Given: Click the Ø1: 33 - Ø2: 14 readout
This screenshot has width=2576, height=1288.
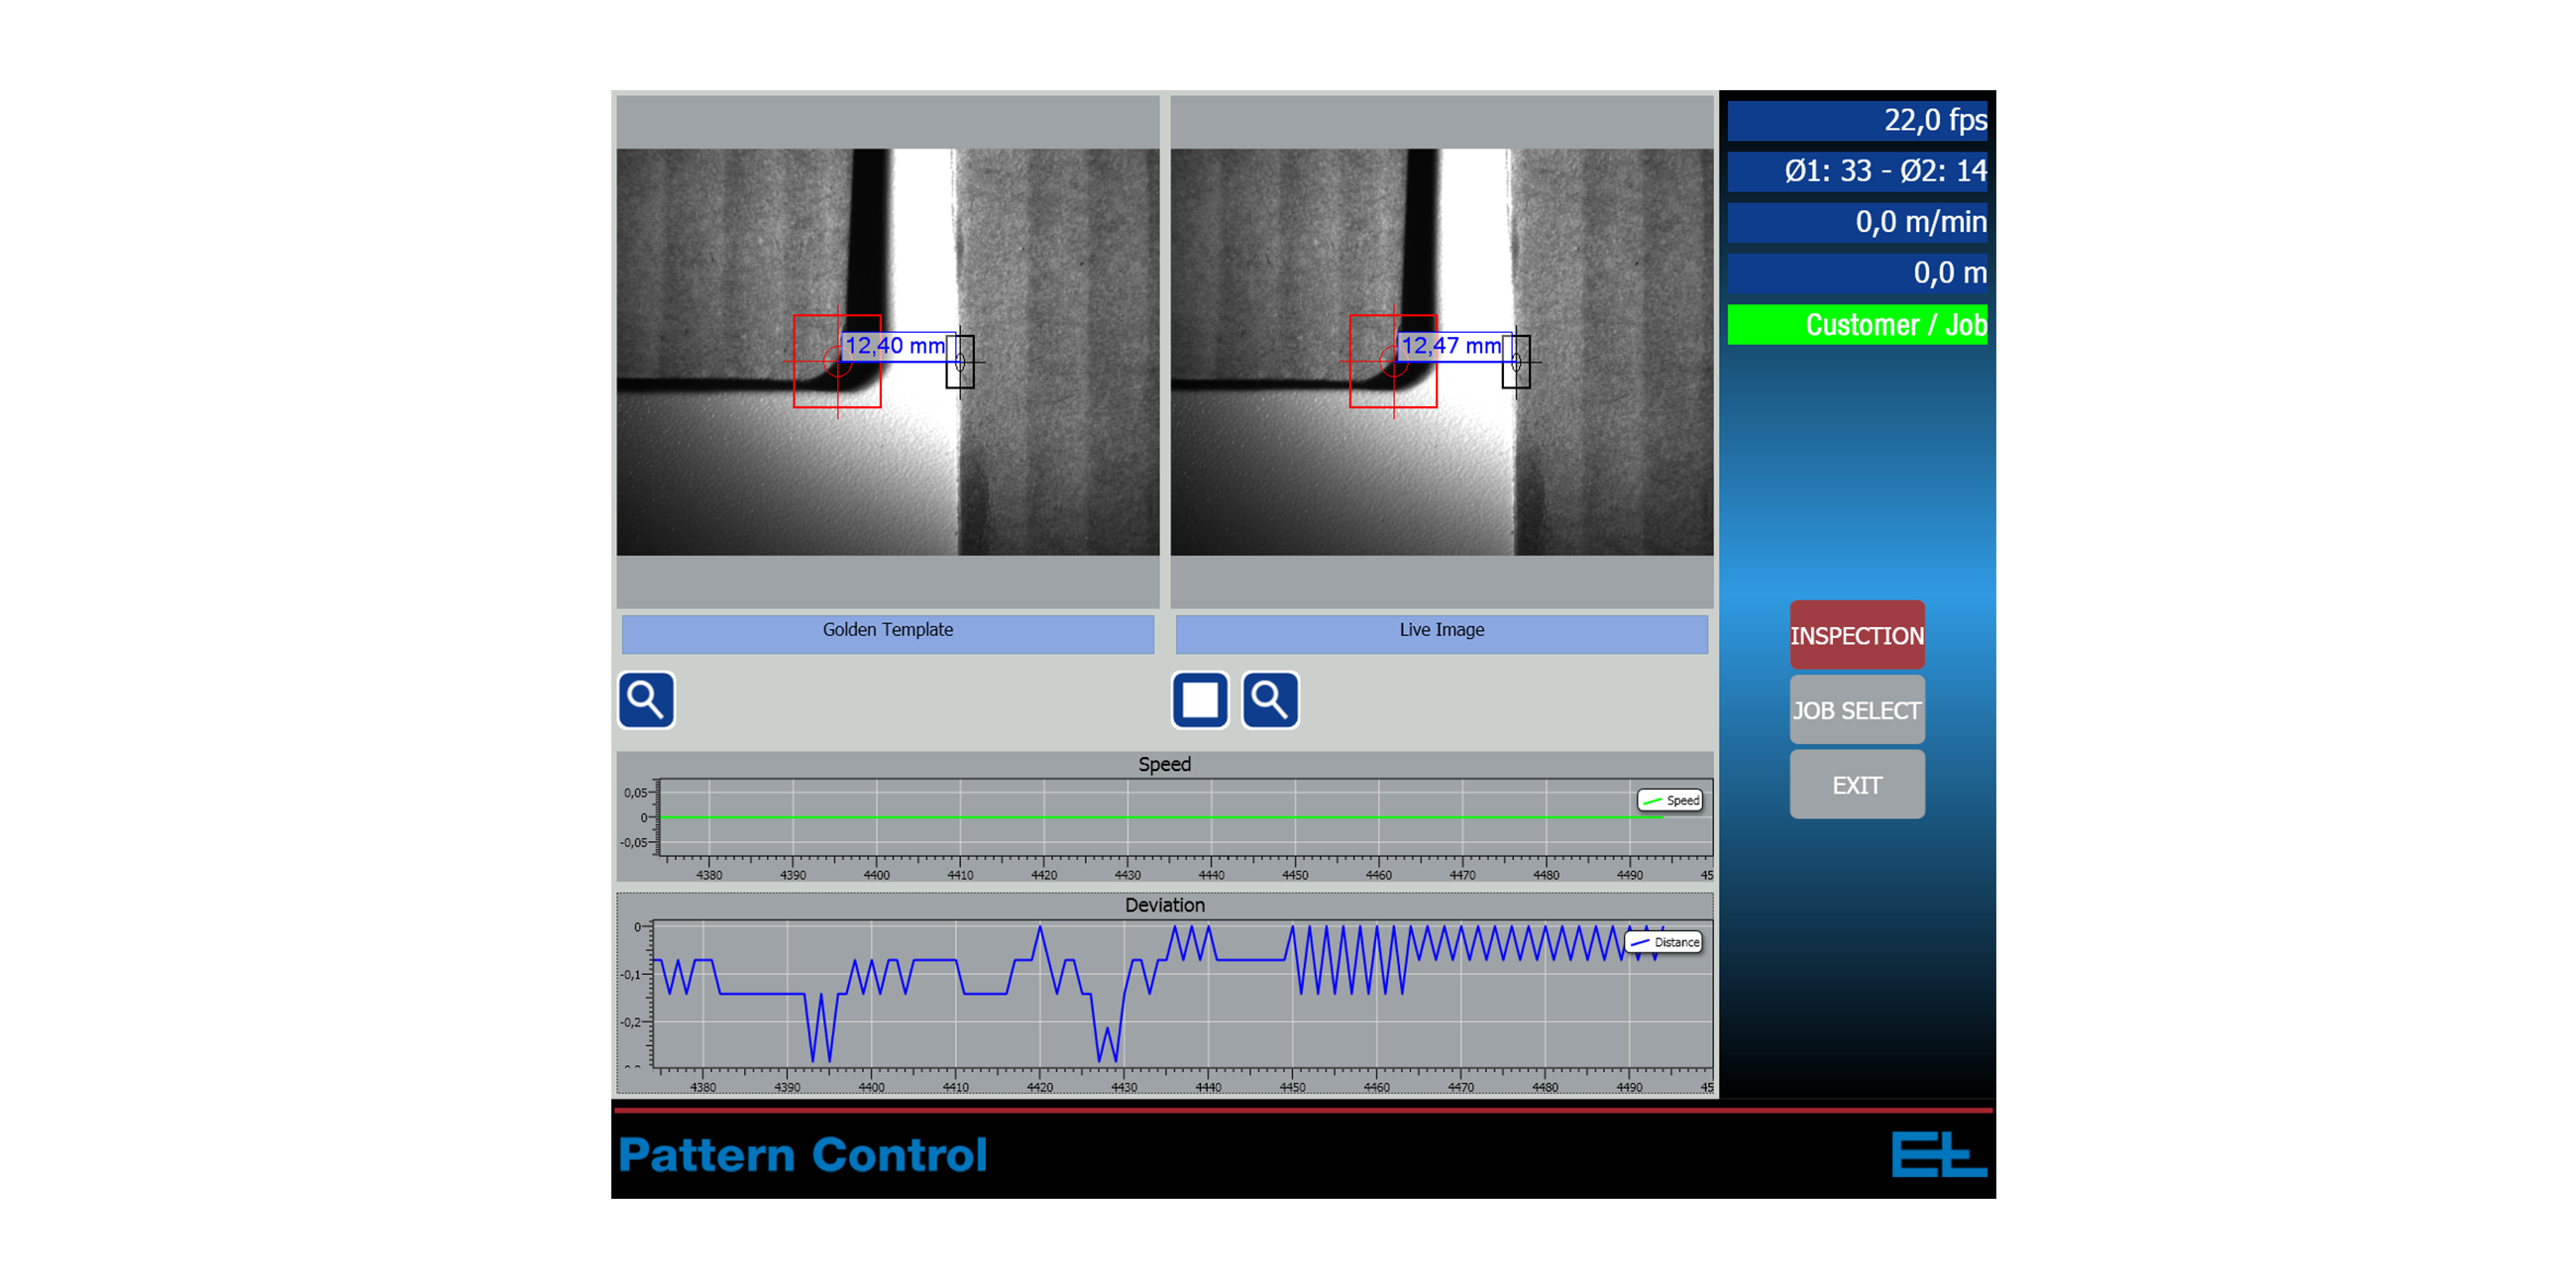Looking at the screenshot, I should 1857,172.
